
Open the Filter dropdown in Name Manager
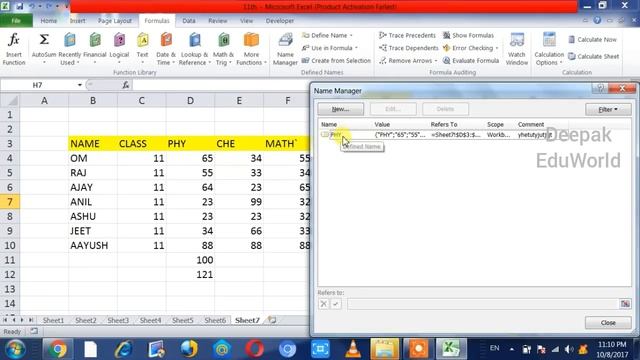point(608,109)
